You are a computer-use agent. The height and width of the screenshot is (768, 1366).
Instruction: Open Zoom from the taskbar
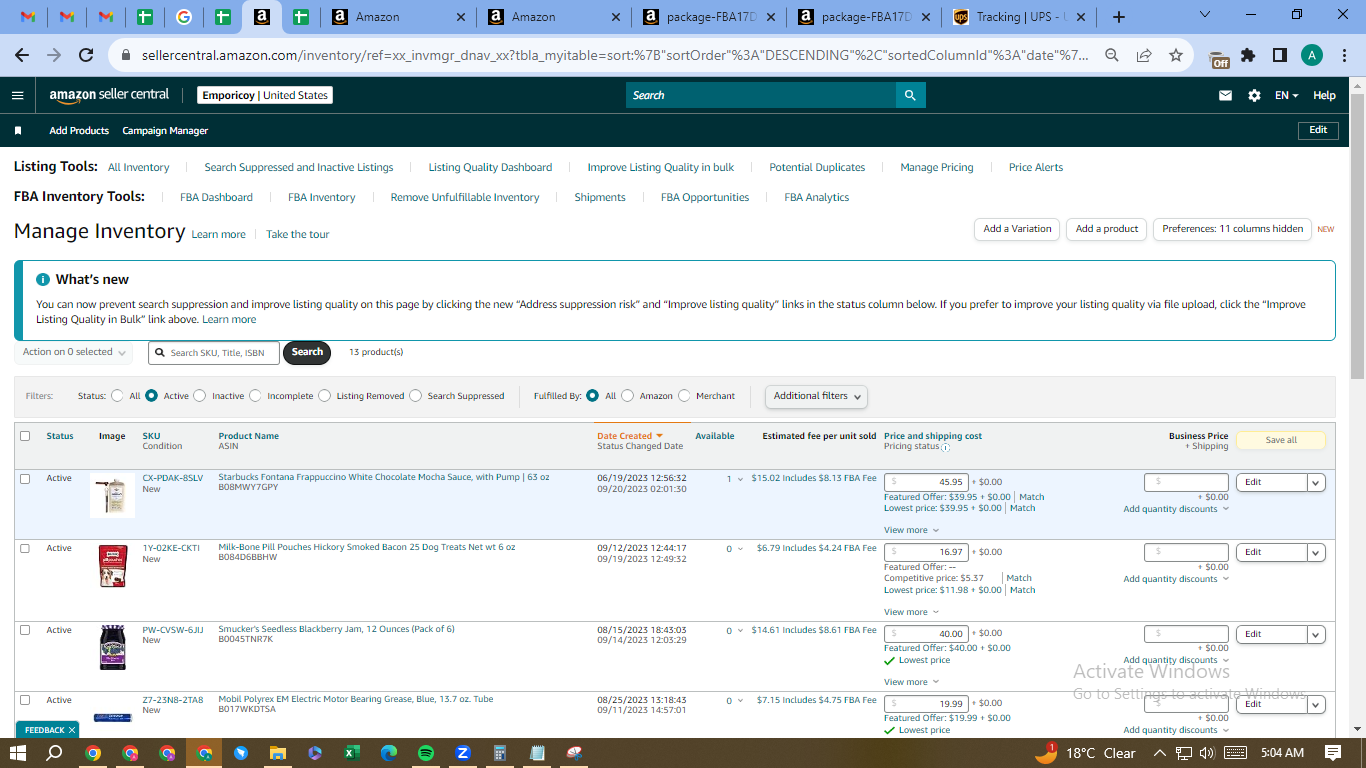pos(463,753)
